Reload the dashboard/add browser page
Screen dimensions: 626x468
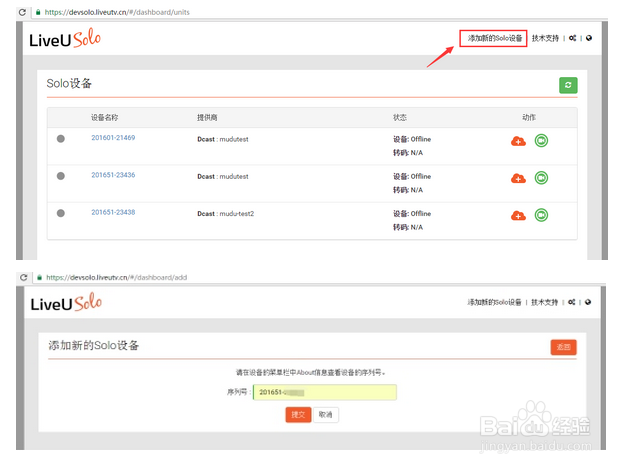[x=24, y=278]
